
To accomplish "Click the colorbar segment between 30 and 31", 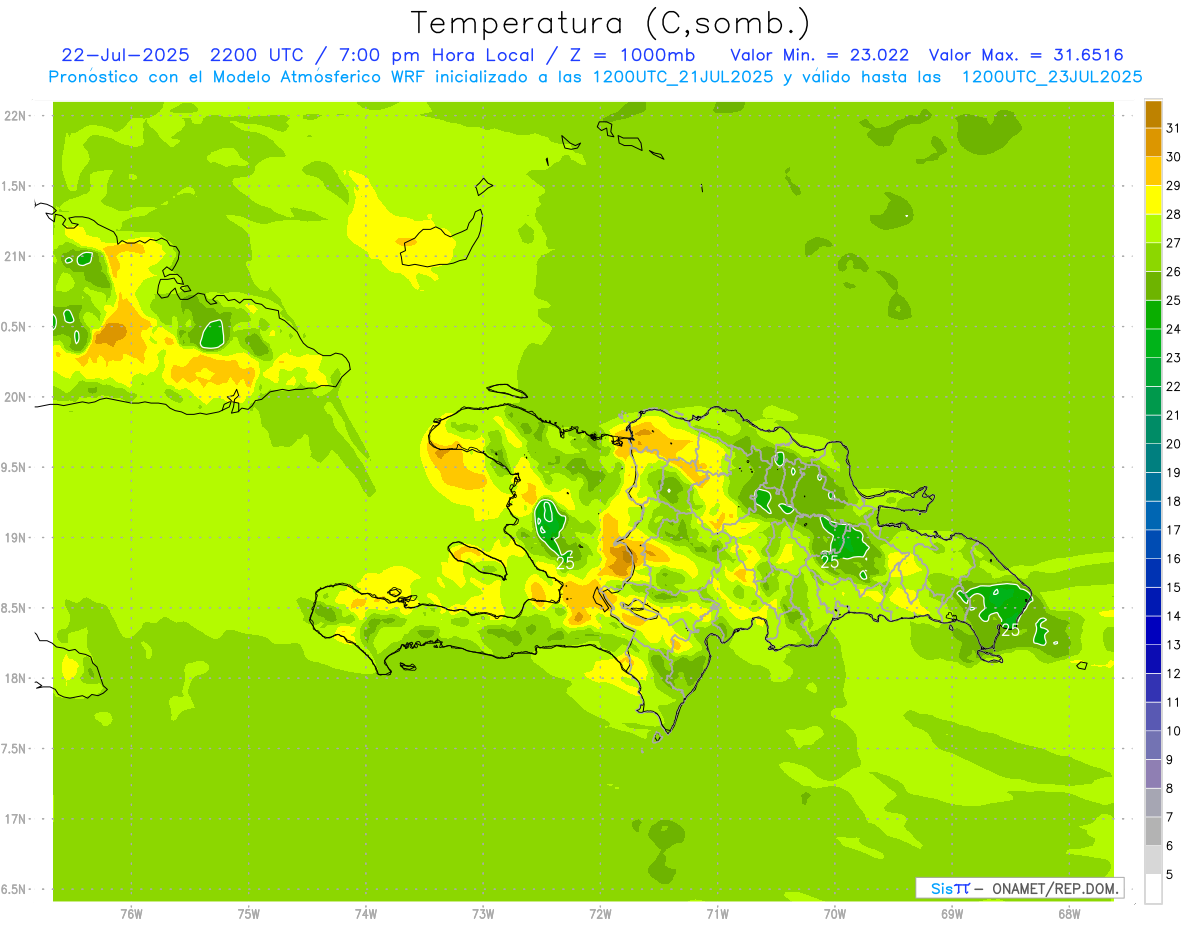I will pyautogui.click(x=1153, y=143).
